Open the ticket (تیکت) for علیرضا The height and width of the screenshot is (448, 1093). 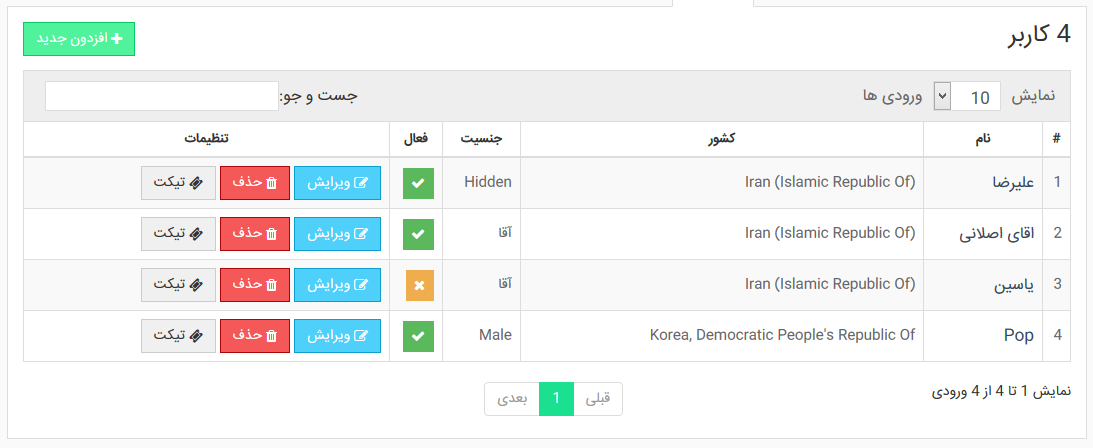[178, 183]
